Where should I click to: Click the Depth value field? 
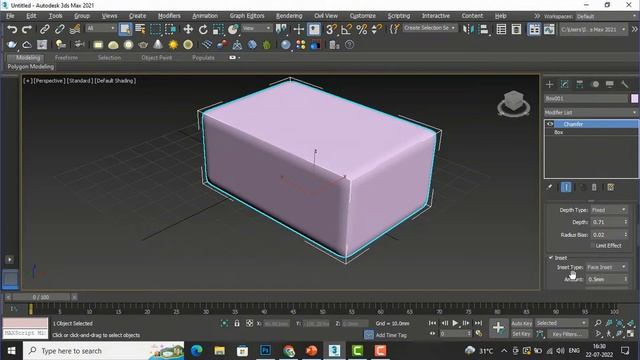point(606,222)
